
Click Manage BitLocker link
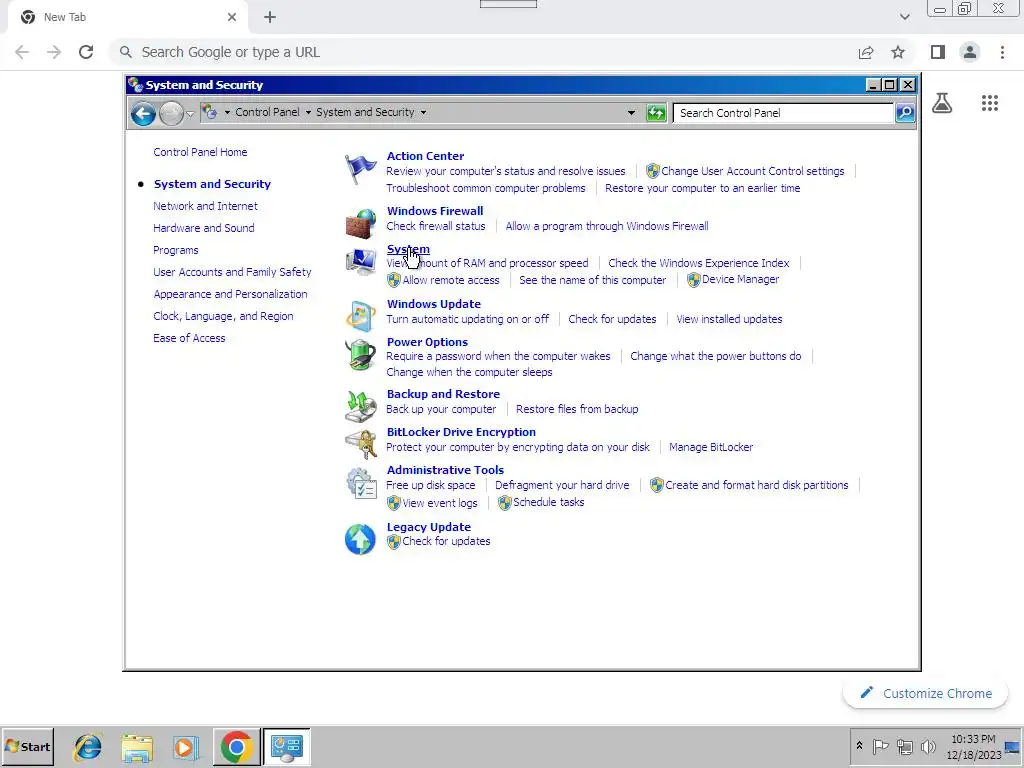tap(711, 447)
